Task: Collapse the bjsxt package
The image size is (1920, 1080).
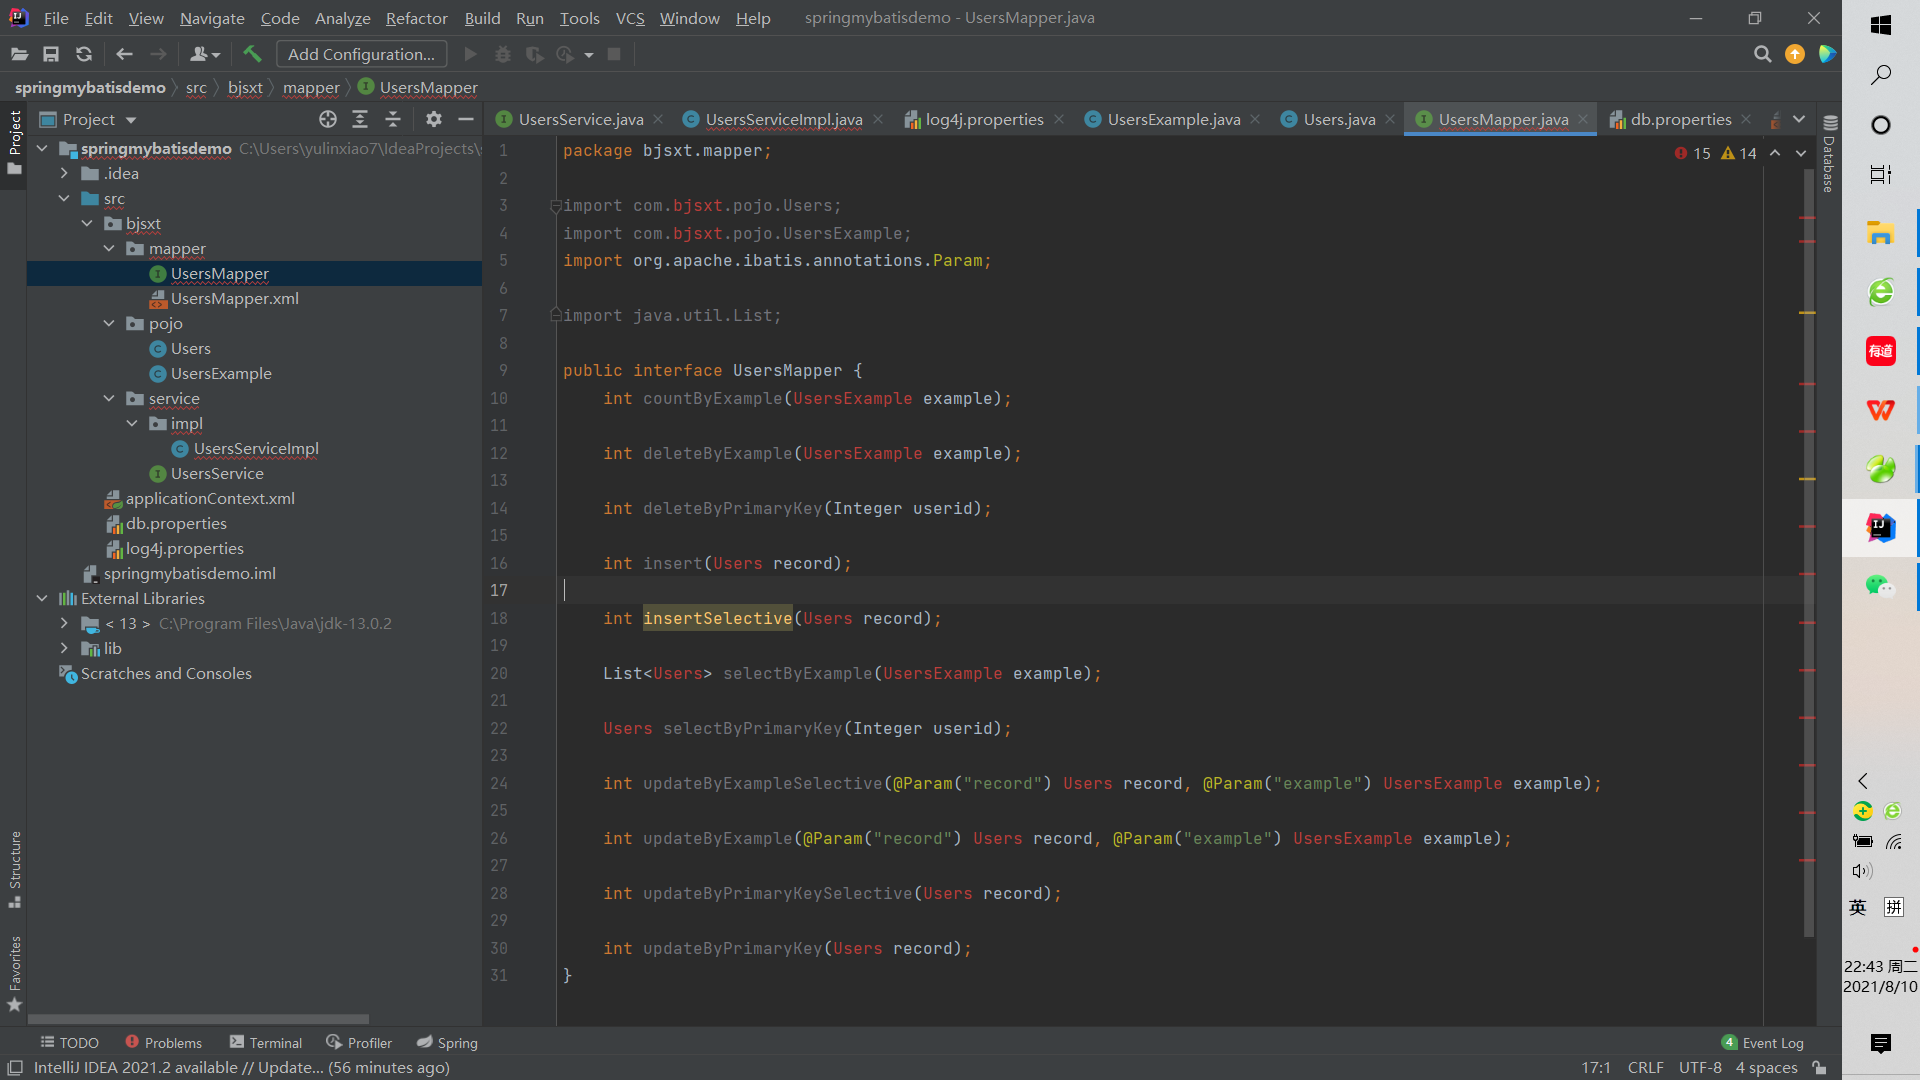Action: point(87,223)
